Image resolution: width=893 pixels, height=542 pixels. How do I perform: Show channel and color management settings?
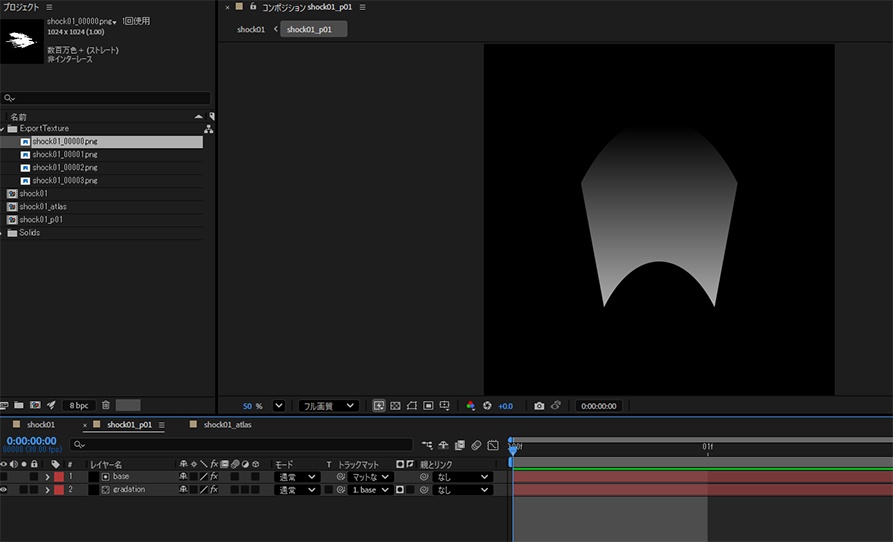tap(470, 406)
